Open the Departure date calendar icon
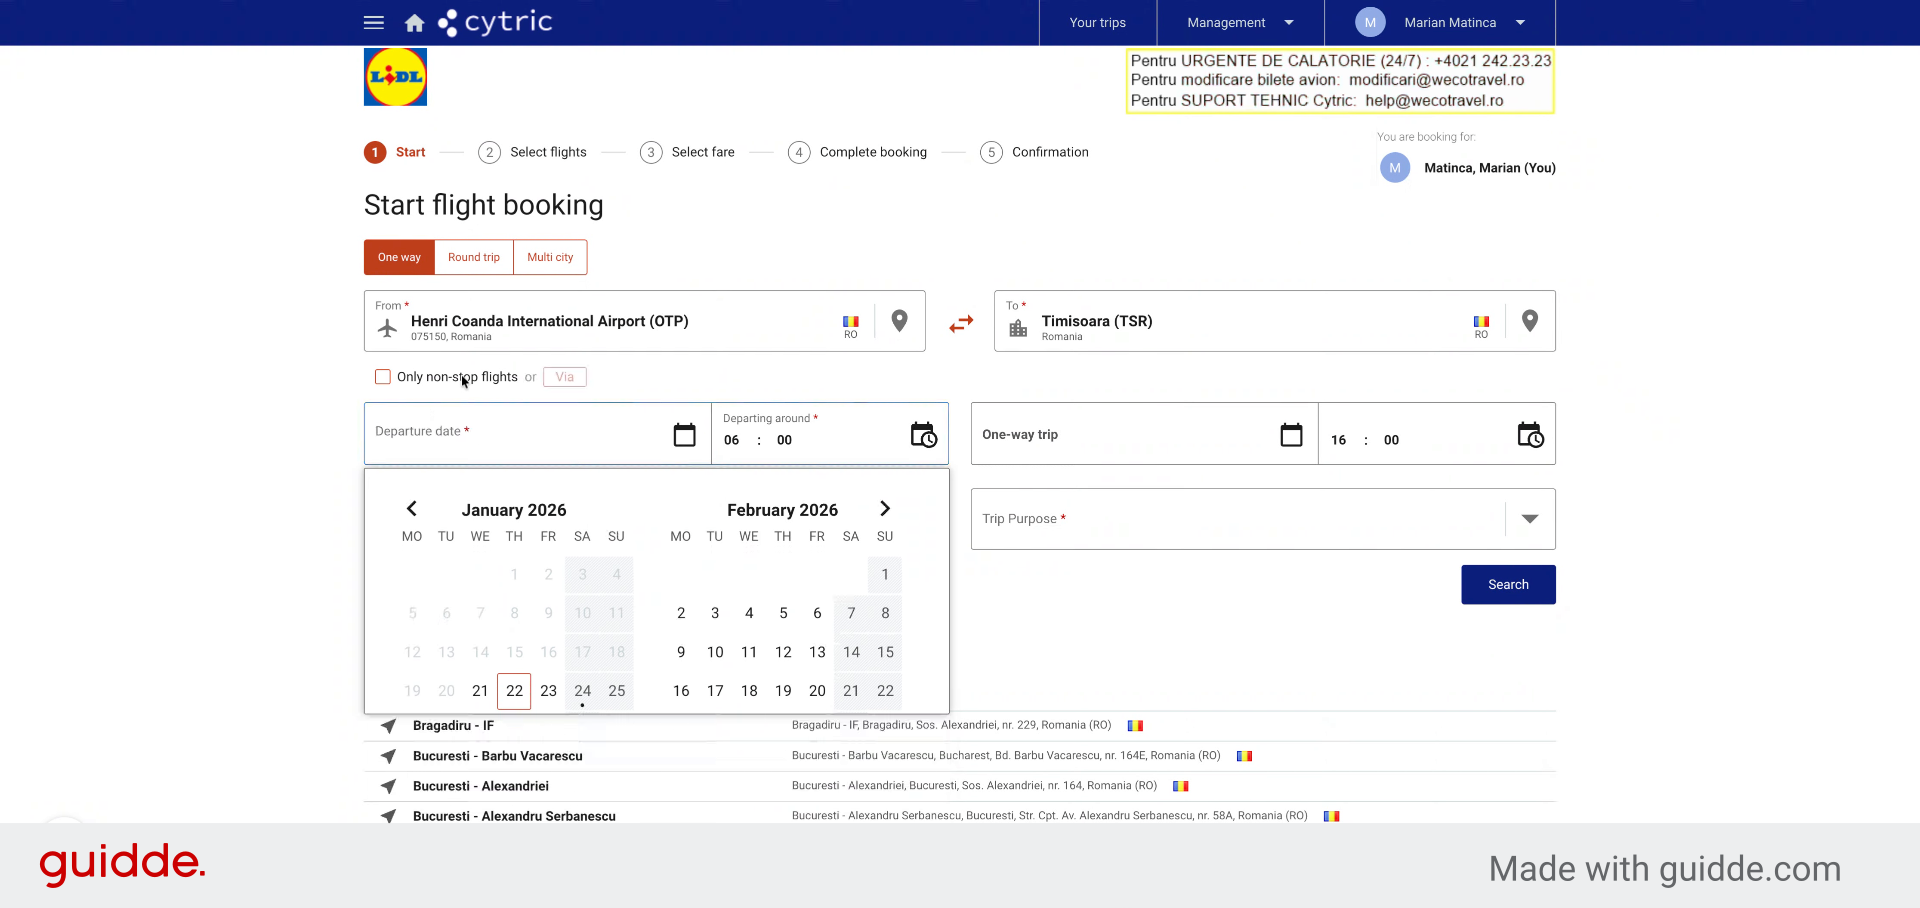 (x=685, y=434)
